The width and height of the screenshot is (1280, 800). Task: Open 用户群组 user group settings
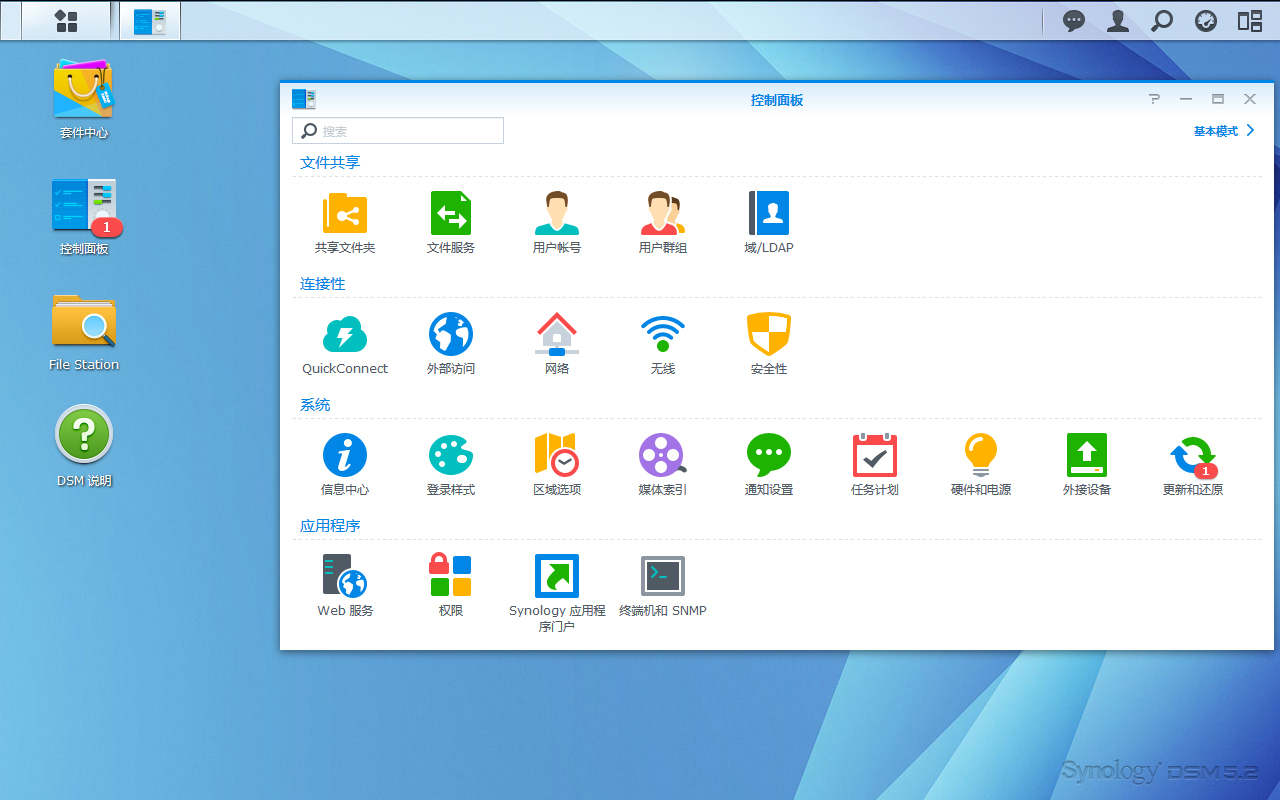tap(663, 213)
